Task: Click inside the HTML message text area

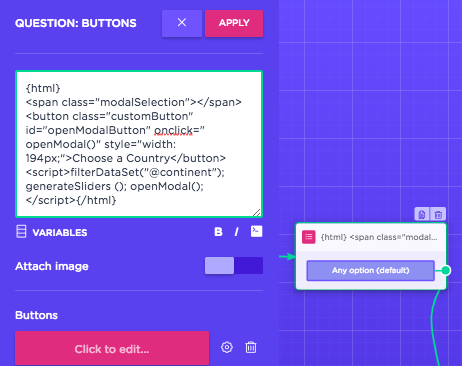Action: point(139,144)
